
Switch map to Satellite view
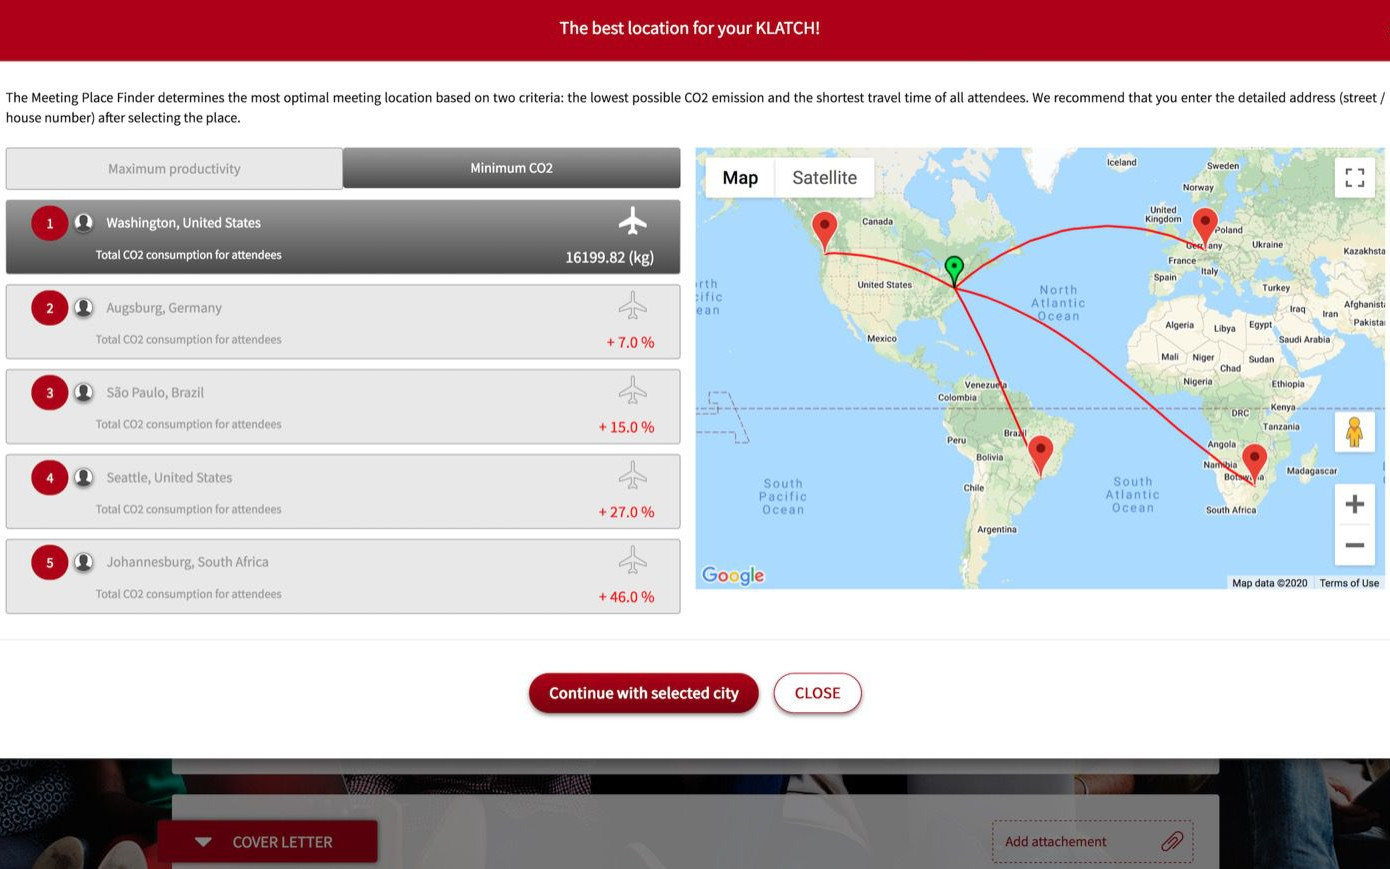[824, 178]
